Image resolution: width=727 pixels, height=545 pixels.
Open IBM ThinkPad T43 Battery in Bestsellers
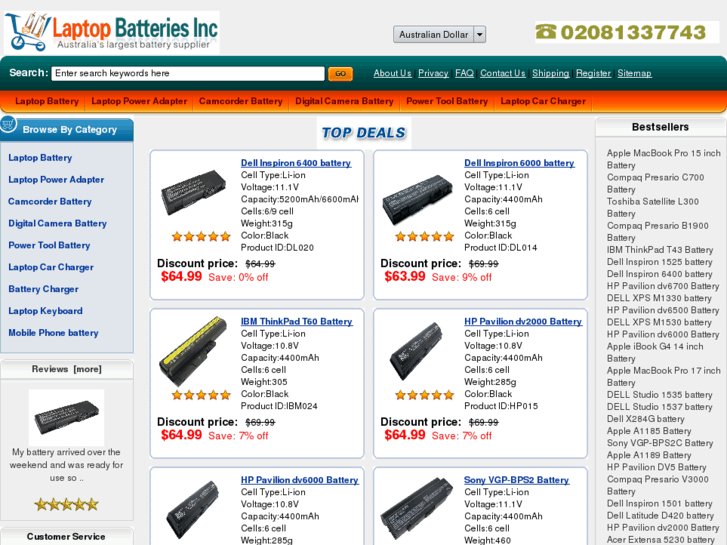(660, 250)
